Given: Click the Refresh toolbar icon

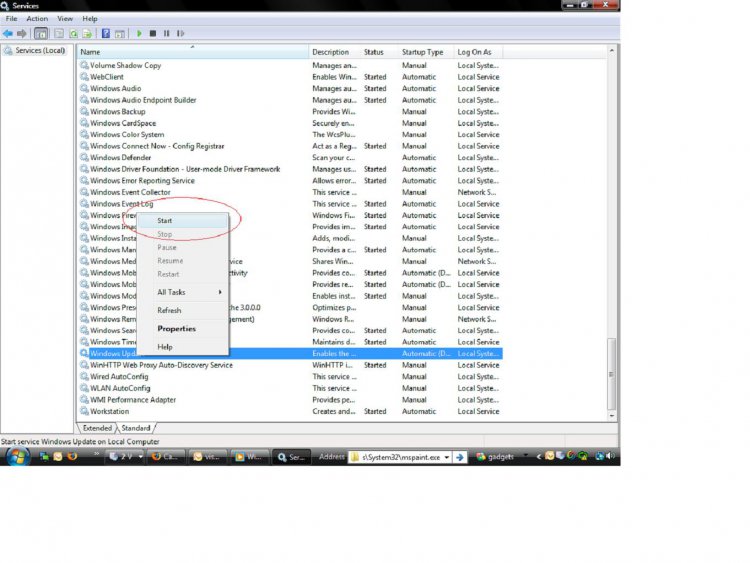Looking at the screenshot, I should pos(73,33).
